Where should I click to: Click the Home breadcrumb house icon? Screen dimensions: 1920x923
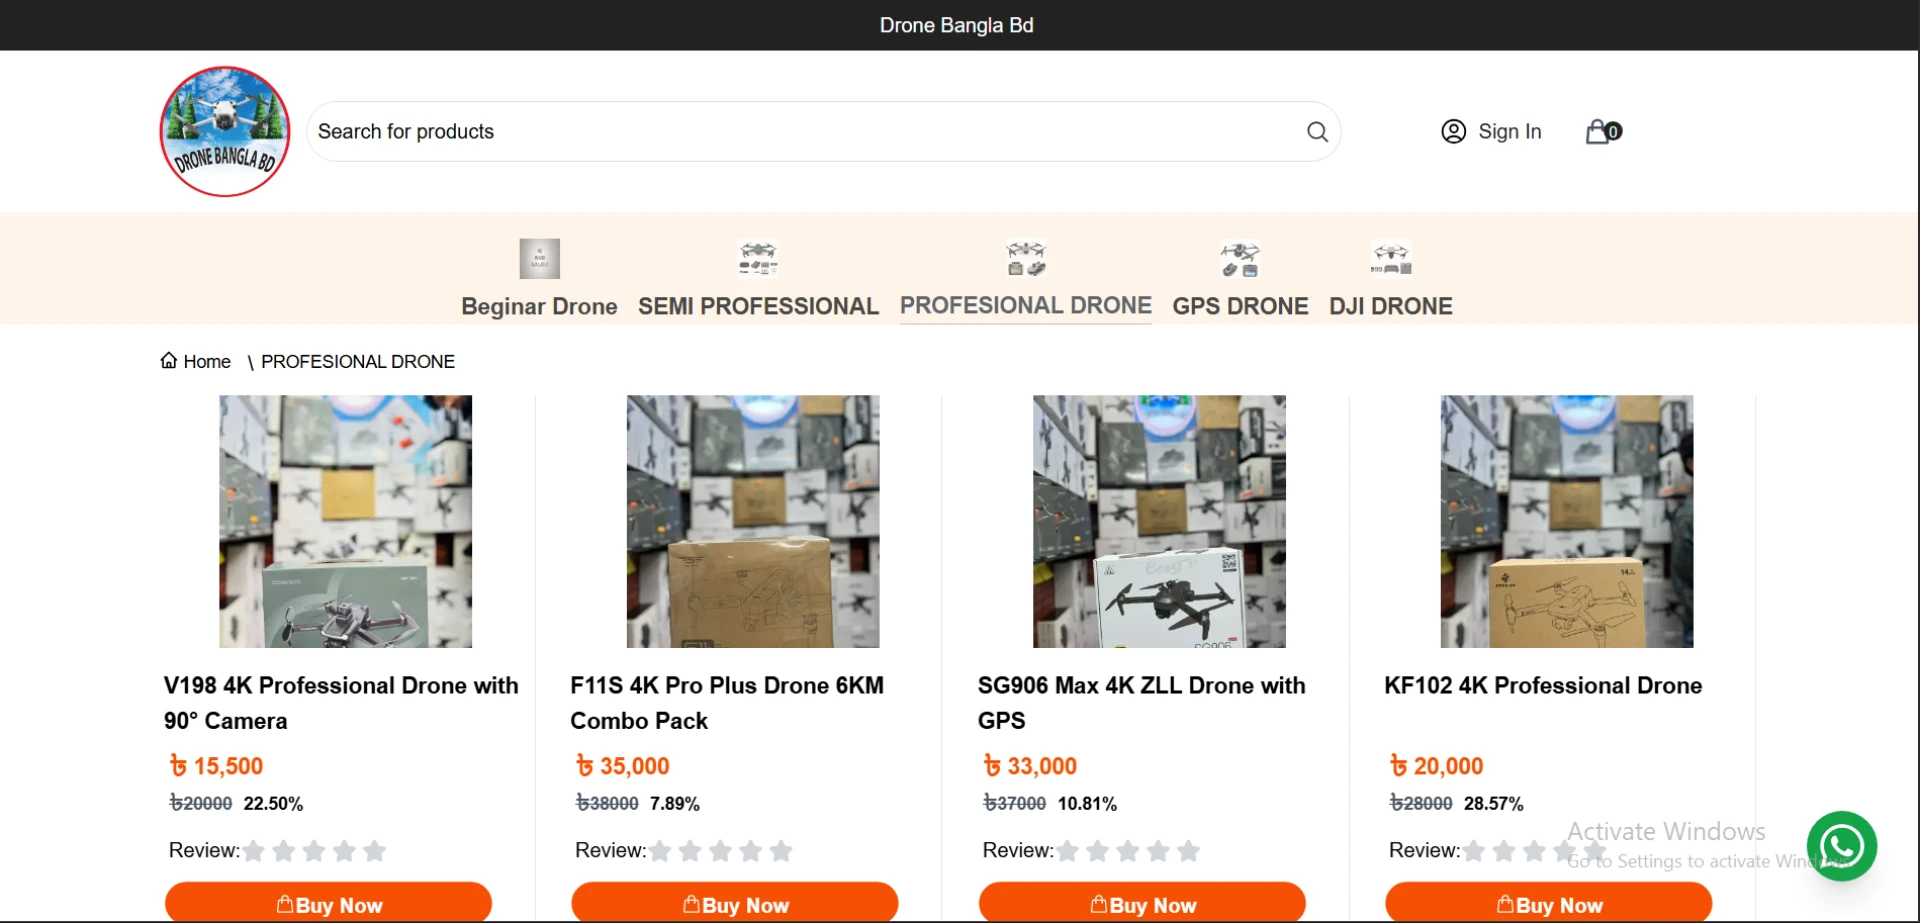point(169,360)
